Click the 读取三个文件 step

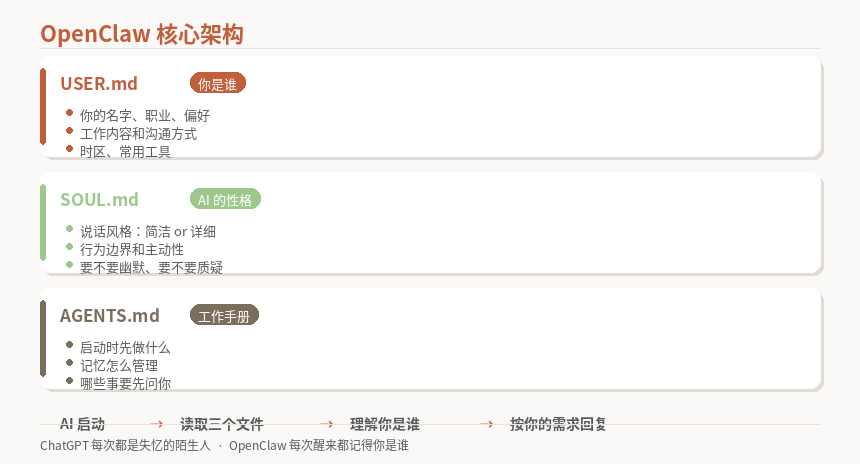pyautogui.click(x=221, y=424)
